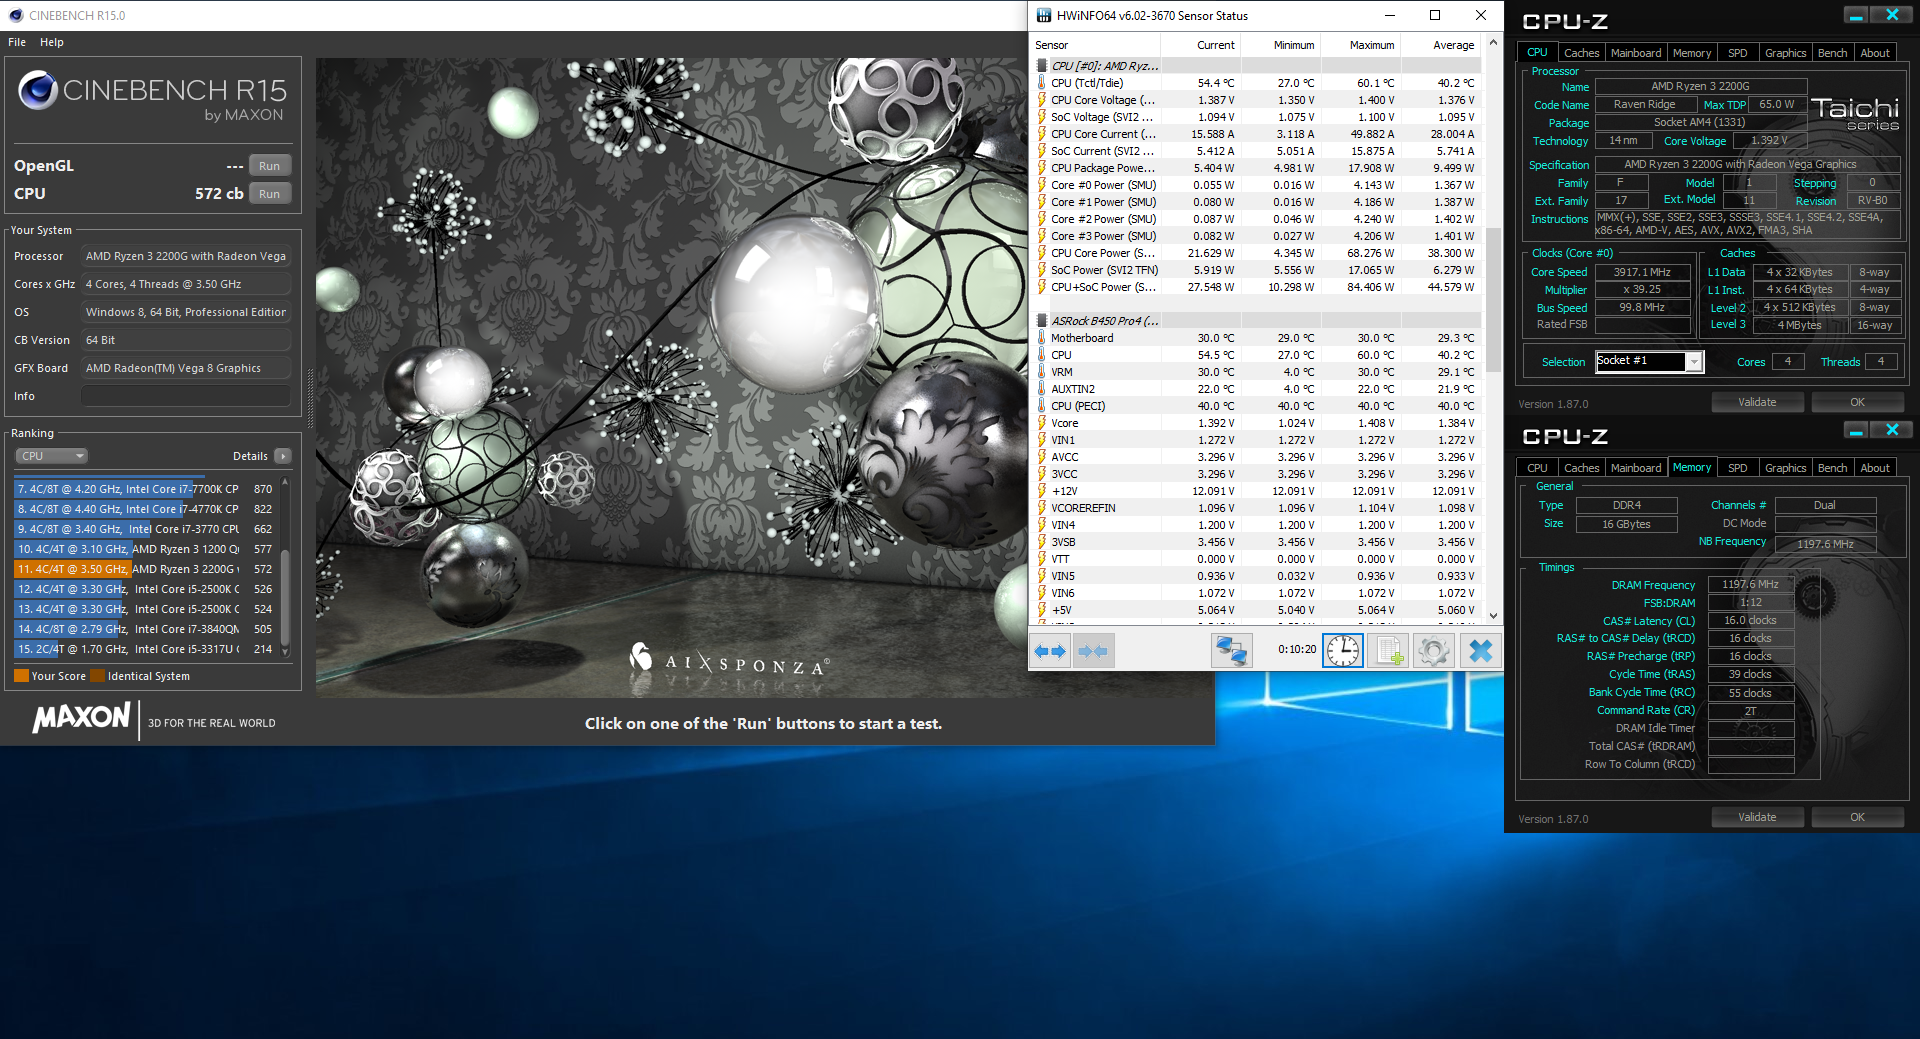
Task: Open the Help menu in Cinebench
Action: [52, 42]
